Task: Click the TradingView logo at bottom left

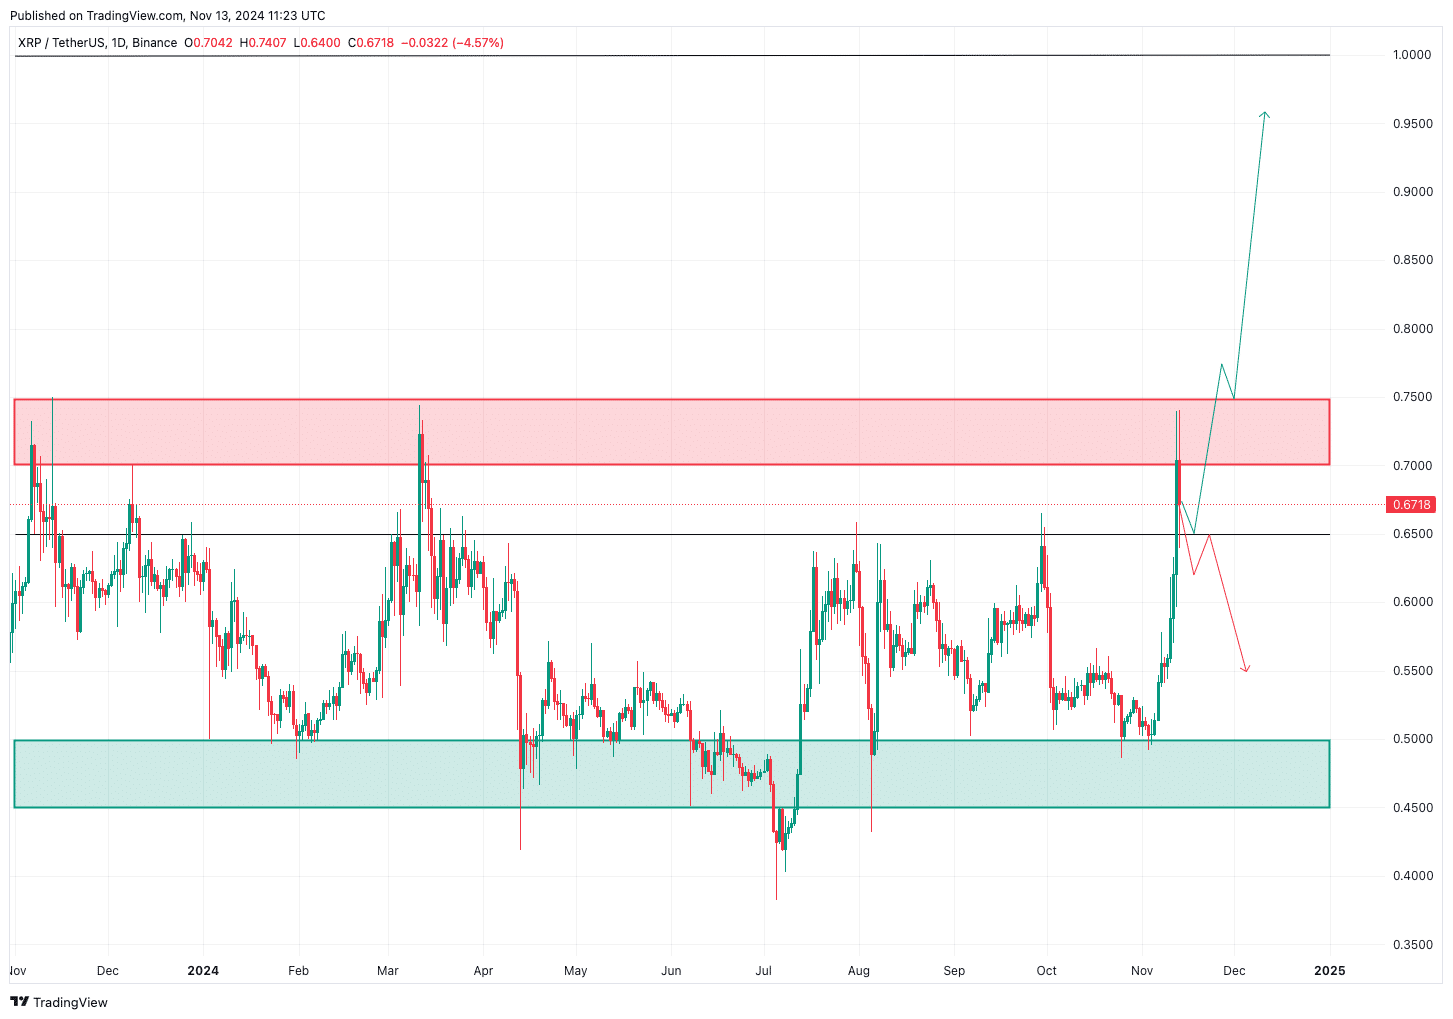Action: [58, 1002]
